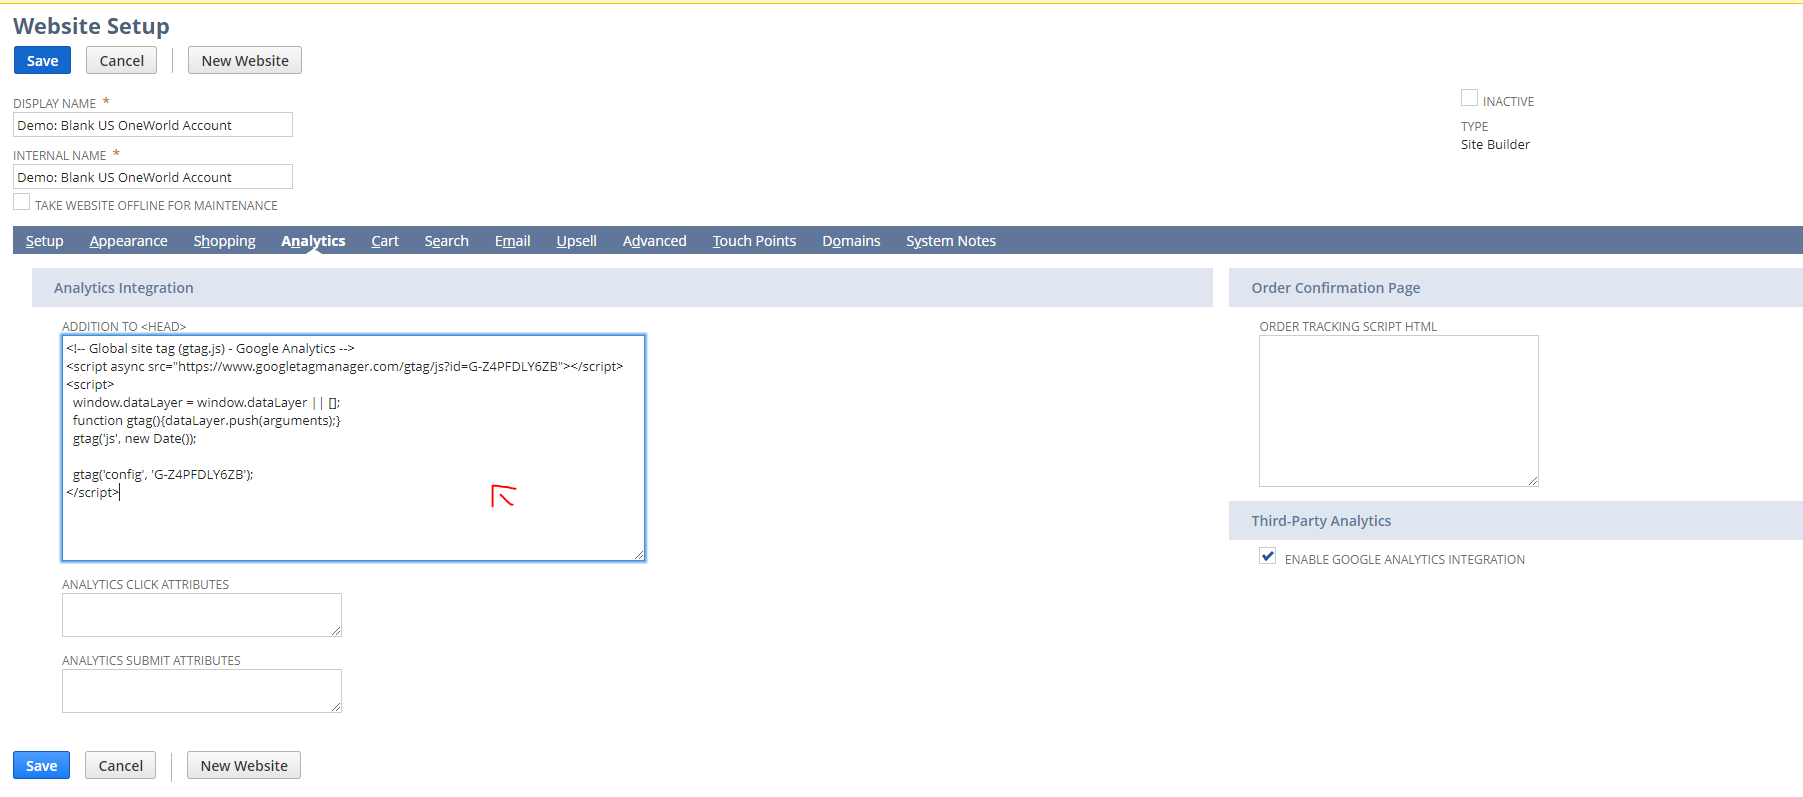This screenshot has width=1803, height=797.
Task: Click the Analytics Click Attributes textarea
Action: pos(202,615)
